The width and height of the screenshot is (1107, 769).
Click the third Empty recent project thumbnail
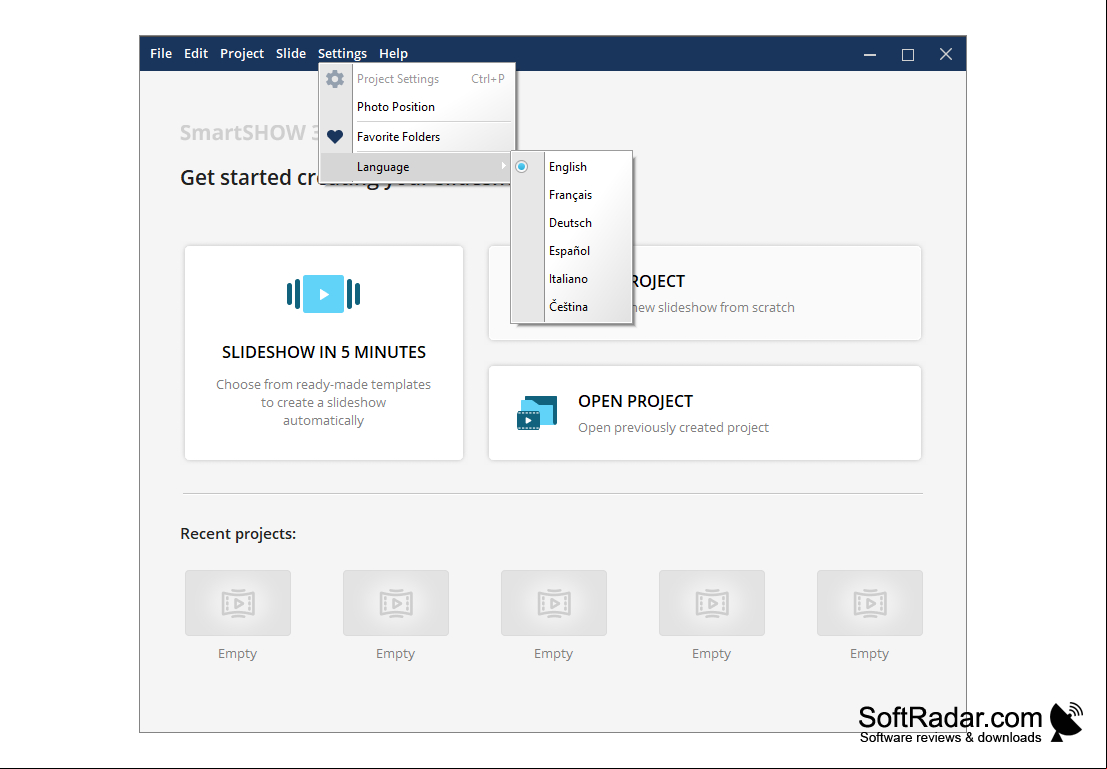[554, 603]
